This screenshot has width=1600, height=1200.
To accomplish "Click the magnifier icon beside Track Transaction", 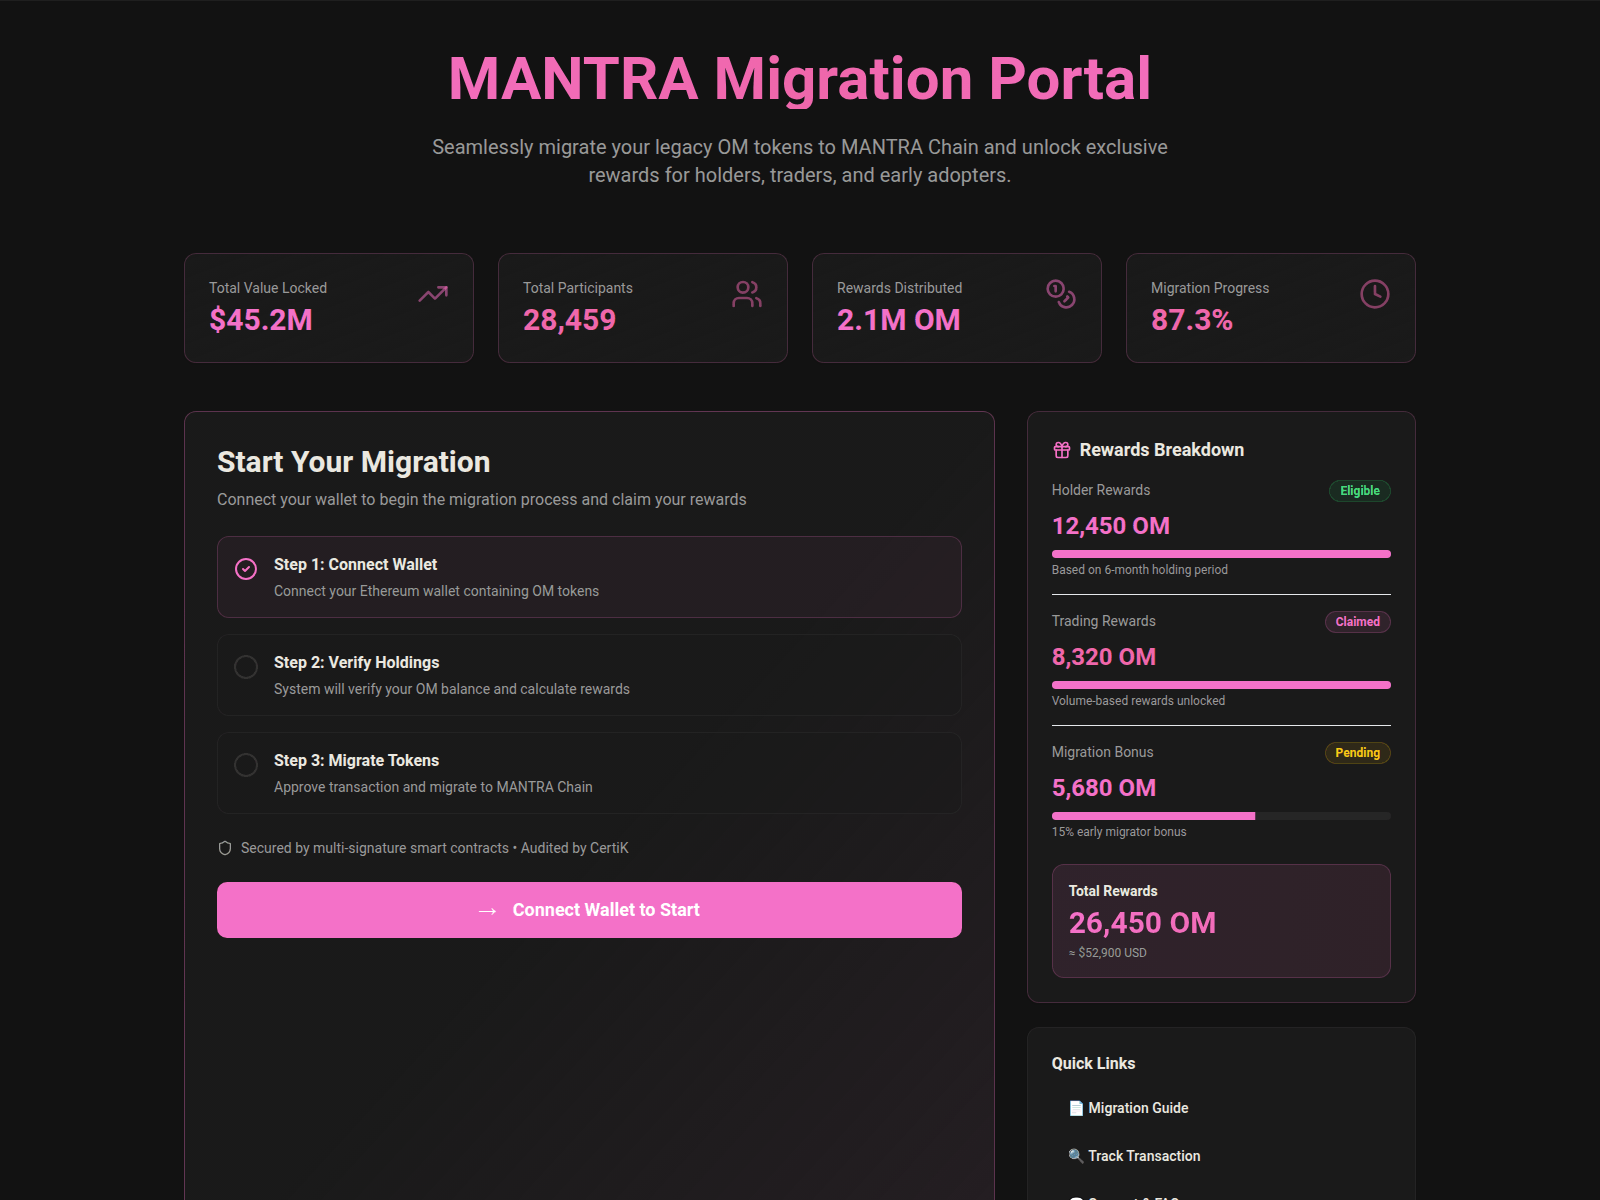I will tap(1076, 1156).
